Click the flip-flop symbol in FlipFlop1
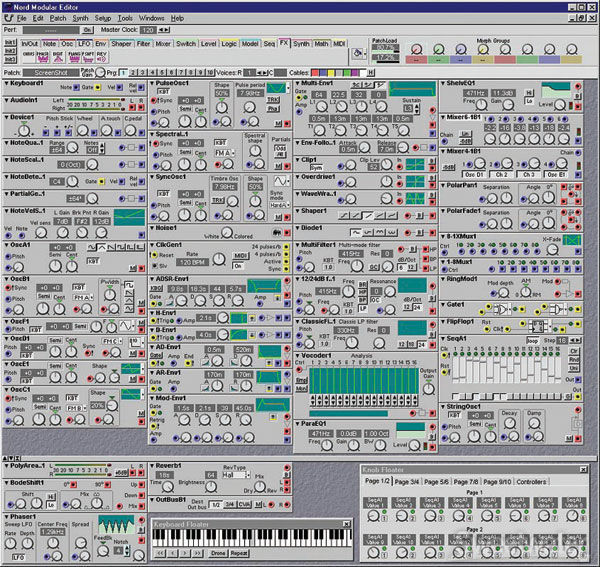This screenshot has width=600, height=567. (x=538, y=326)
